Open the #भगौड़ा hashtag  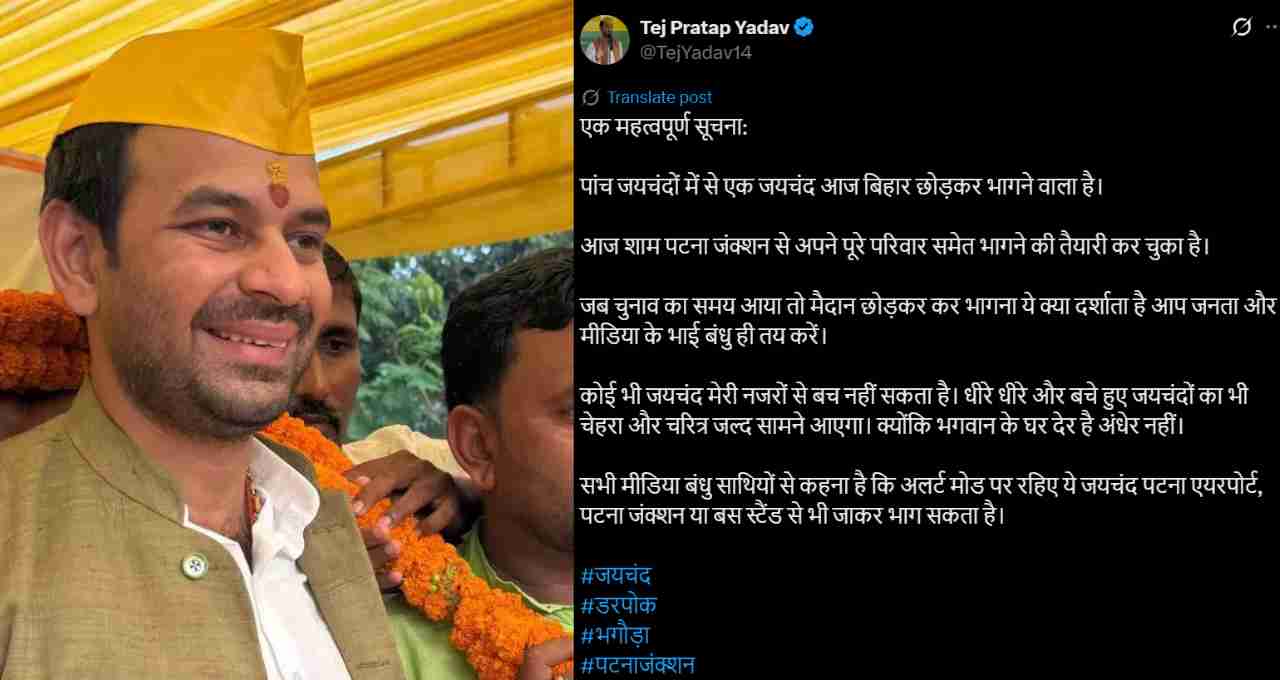pyautogui.click(x=616, y=634)
